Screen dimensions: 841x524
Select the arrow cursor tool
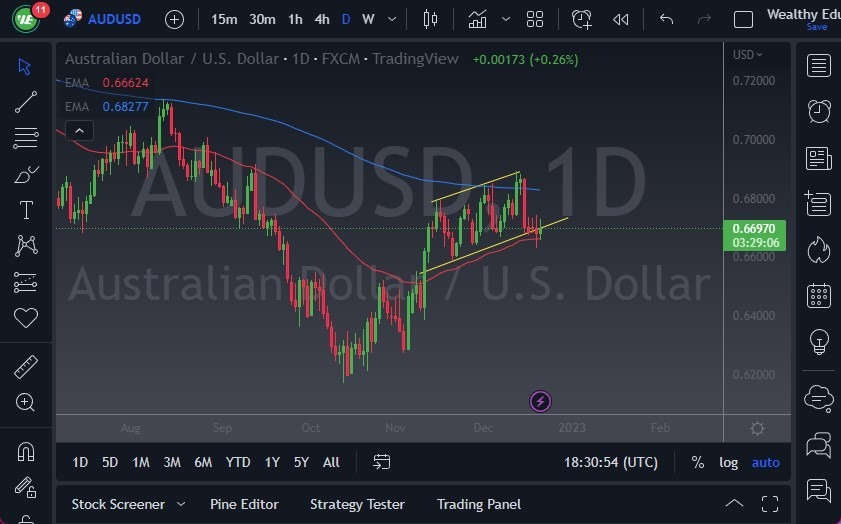tap(25, 67)
